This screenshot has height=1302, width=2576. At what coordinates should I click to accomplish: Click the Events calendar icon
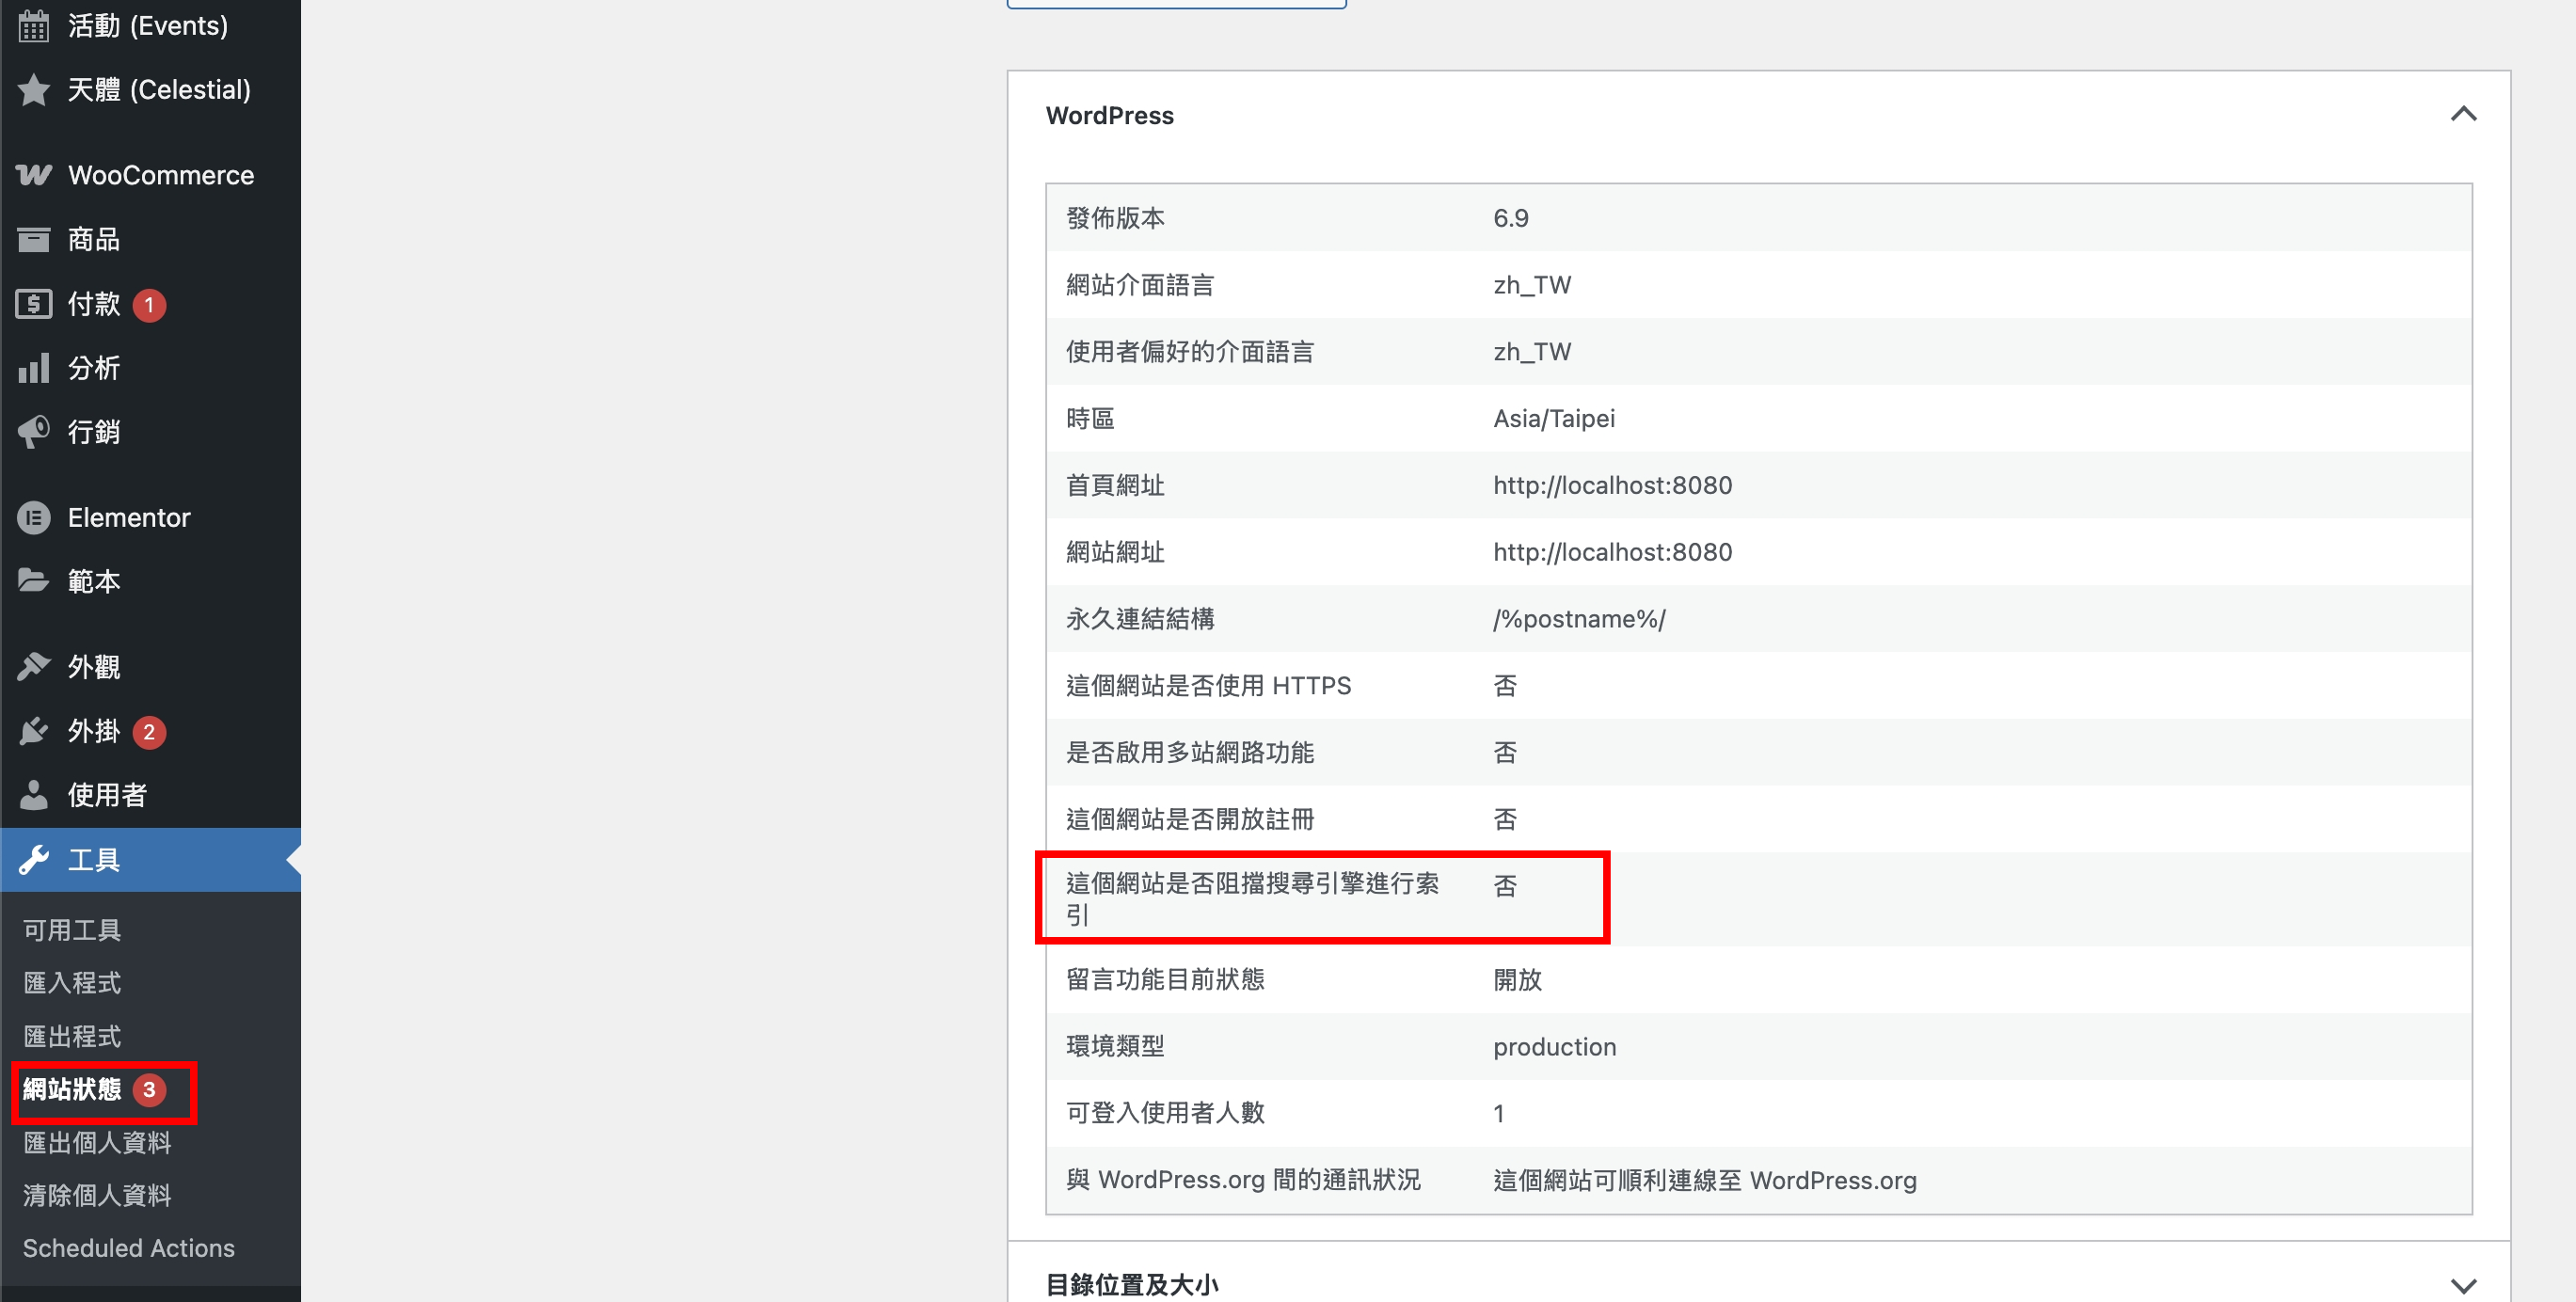pyautogui.click(x=33, y=26)
